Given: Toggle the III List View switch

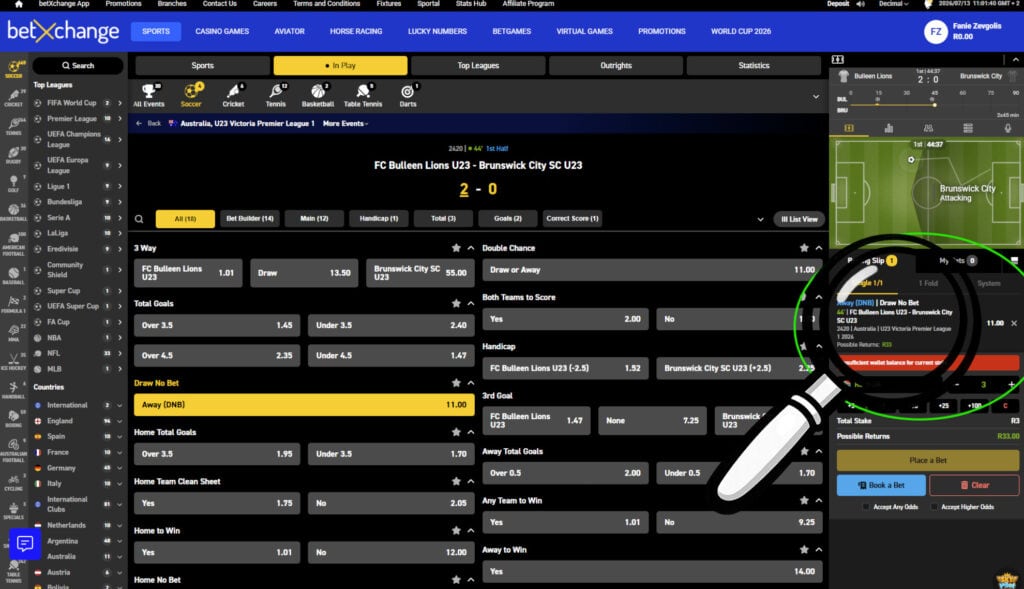Looking at the screenshot, I should pos(799,219).
